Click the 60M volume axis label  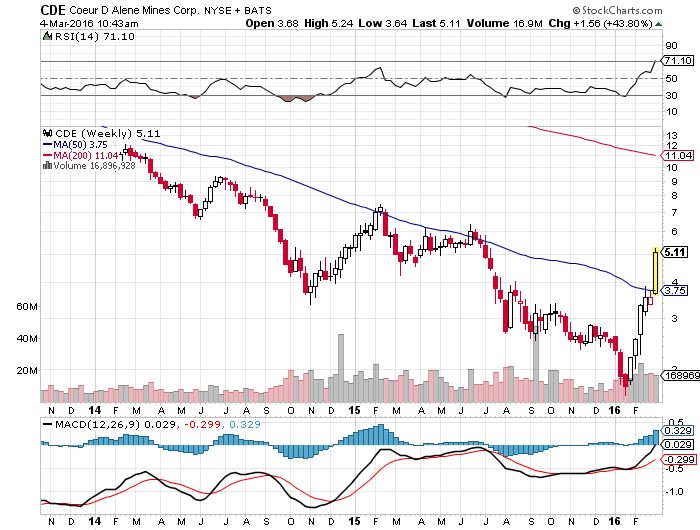coord(27,307)
